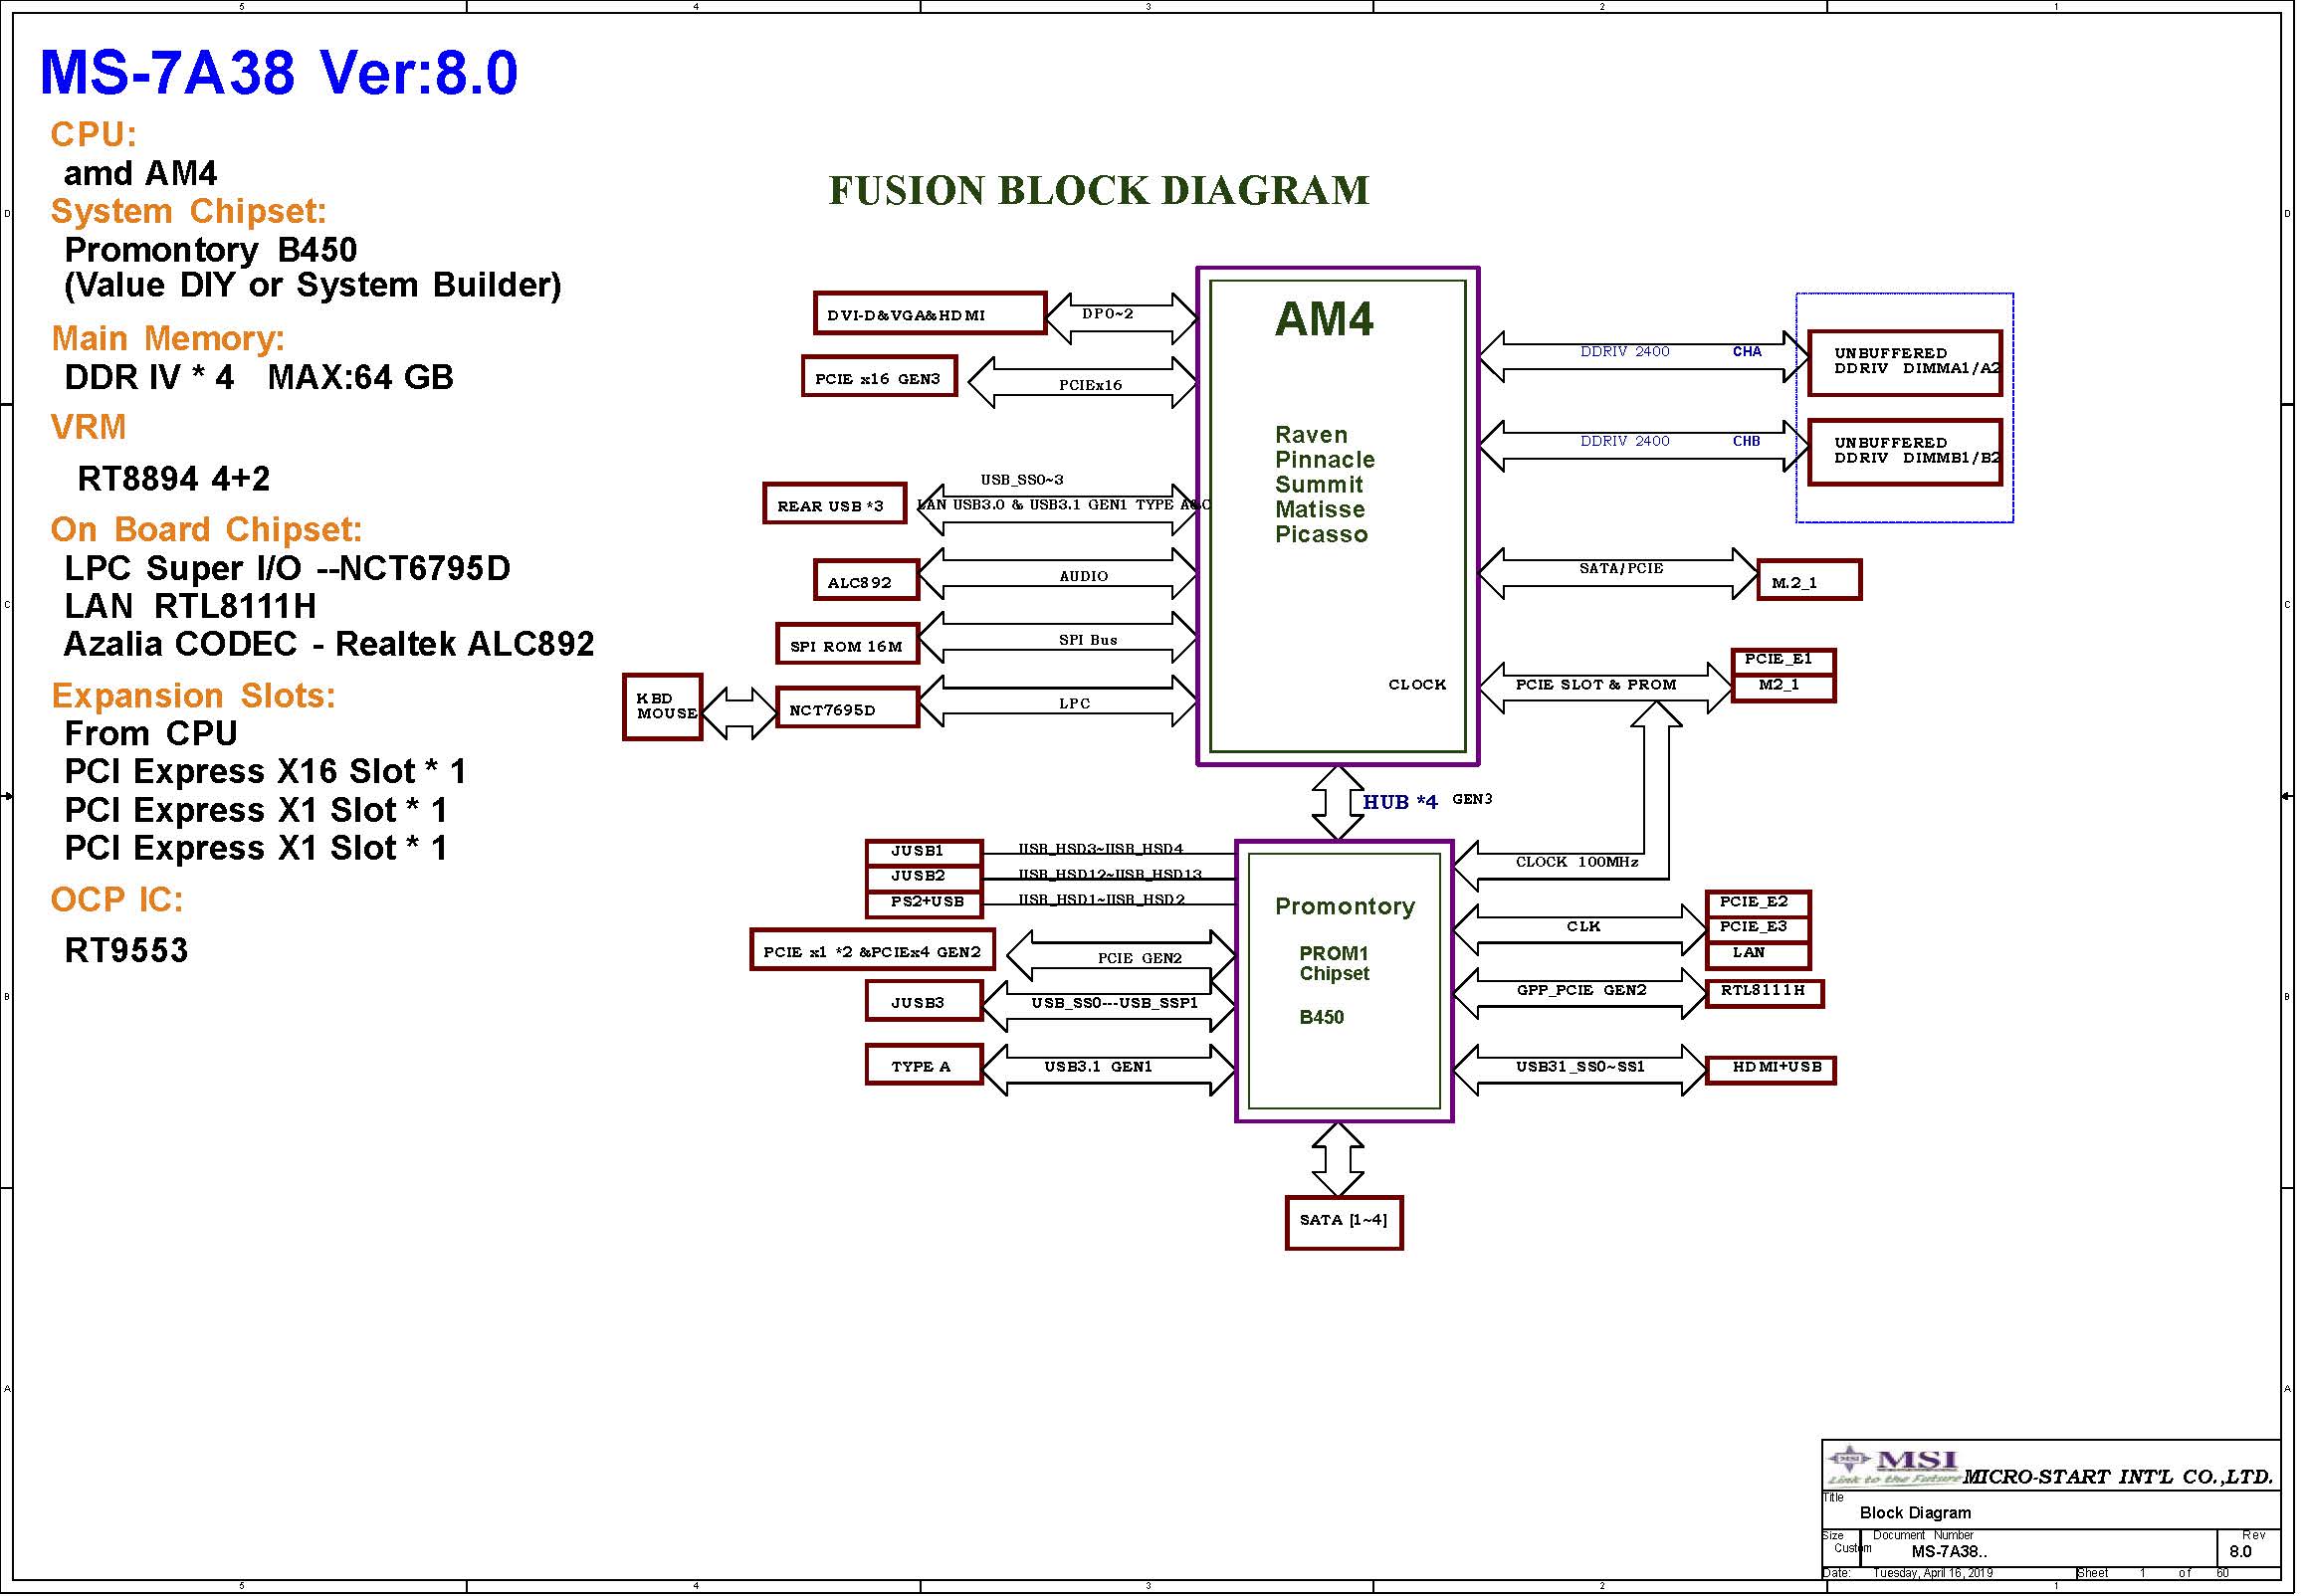Click the "SPI Bus" arrow label
The image size is (2306, 1596).
(x=1088, y=640)
